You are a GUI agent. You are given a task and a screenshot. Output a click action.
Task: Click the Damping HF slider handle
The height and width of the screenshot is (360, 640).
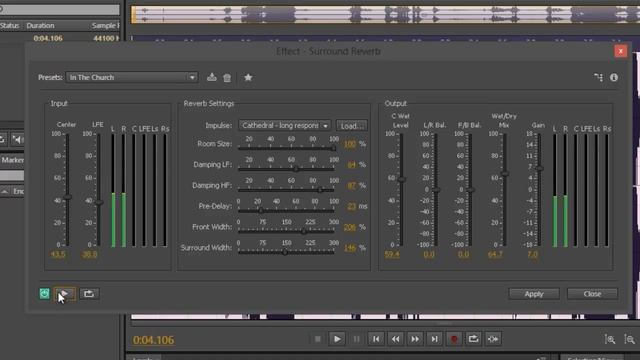click(320, 190)
